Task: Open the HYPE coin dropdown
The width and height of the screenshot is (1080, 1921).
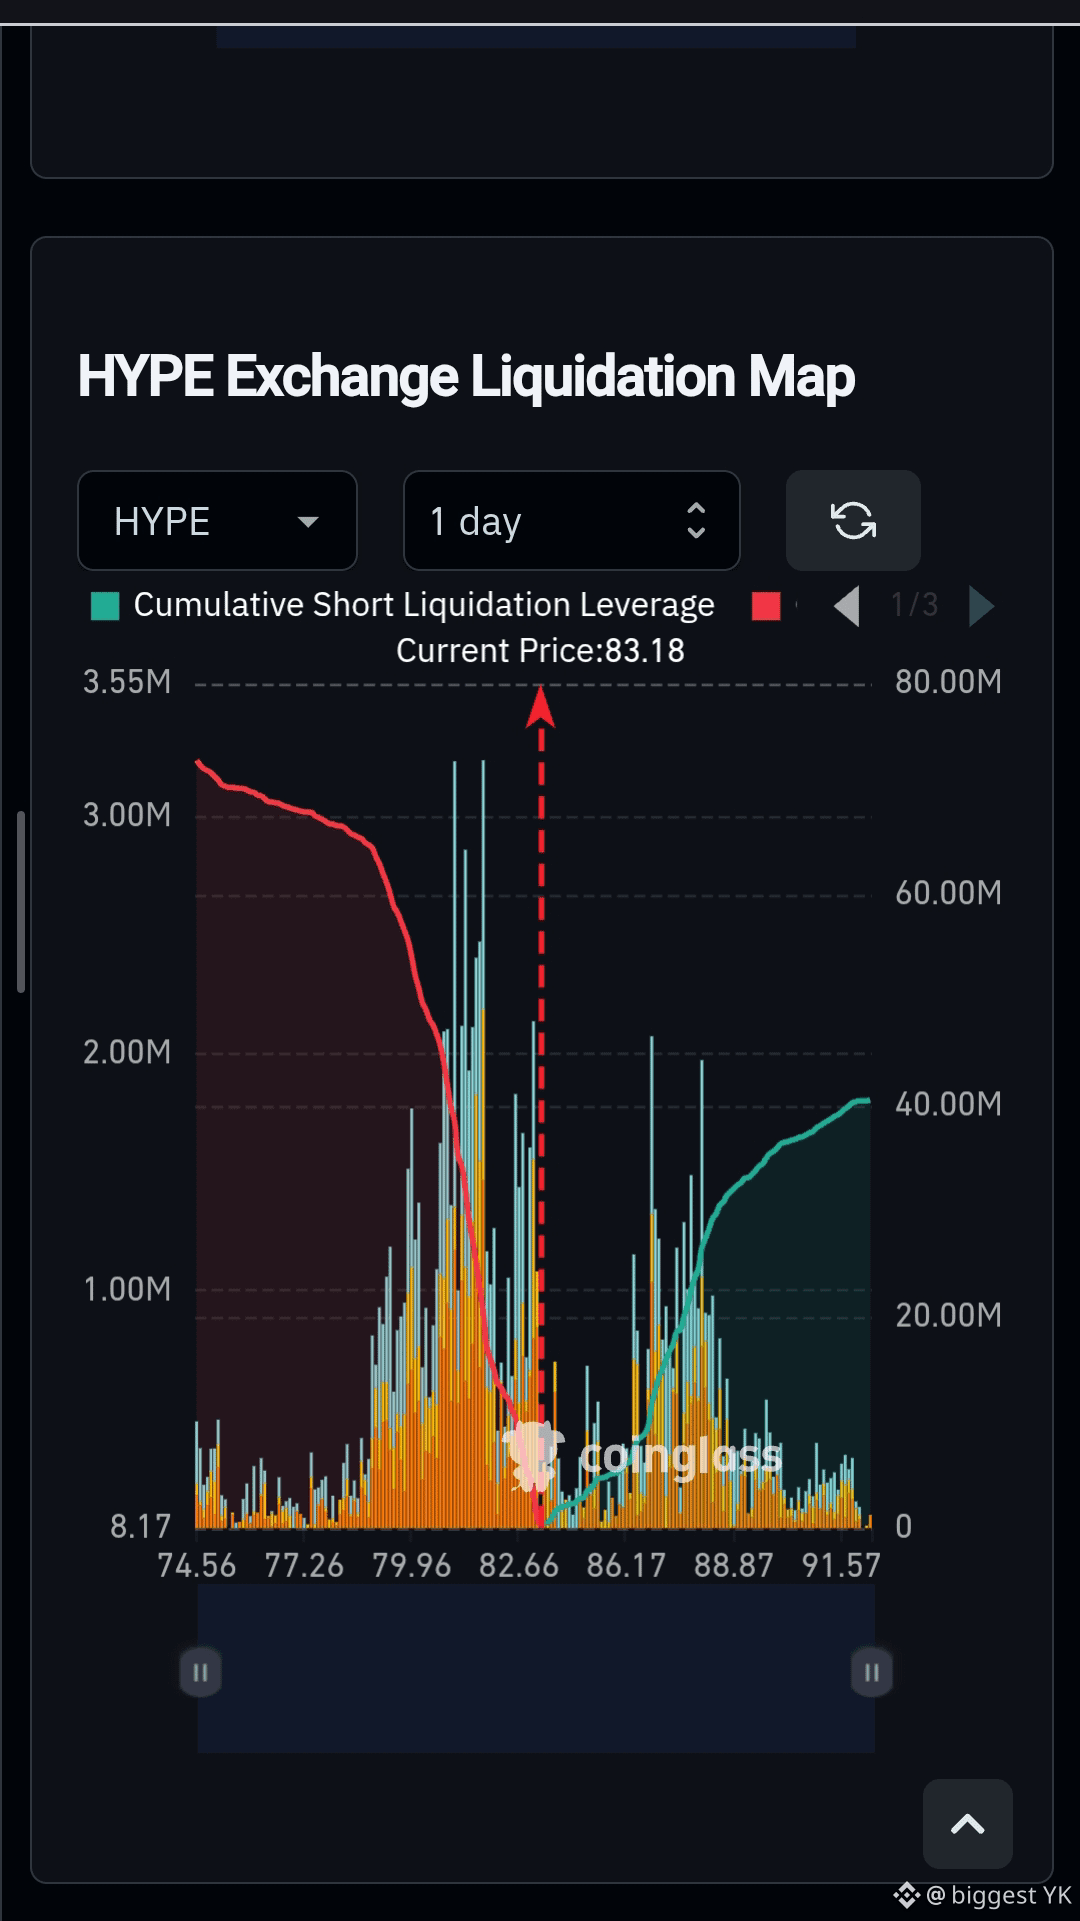Action: 217,521
